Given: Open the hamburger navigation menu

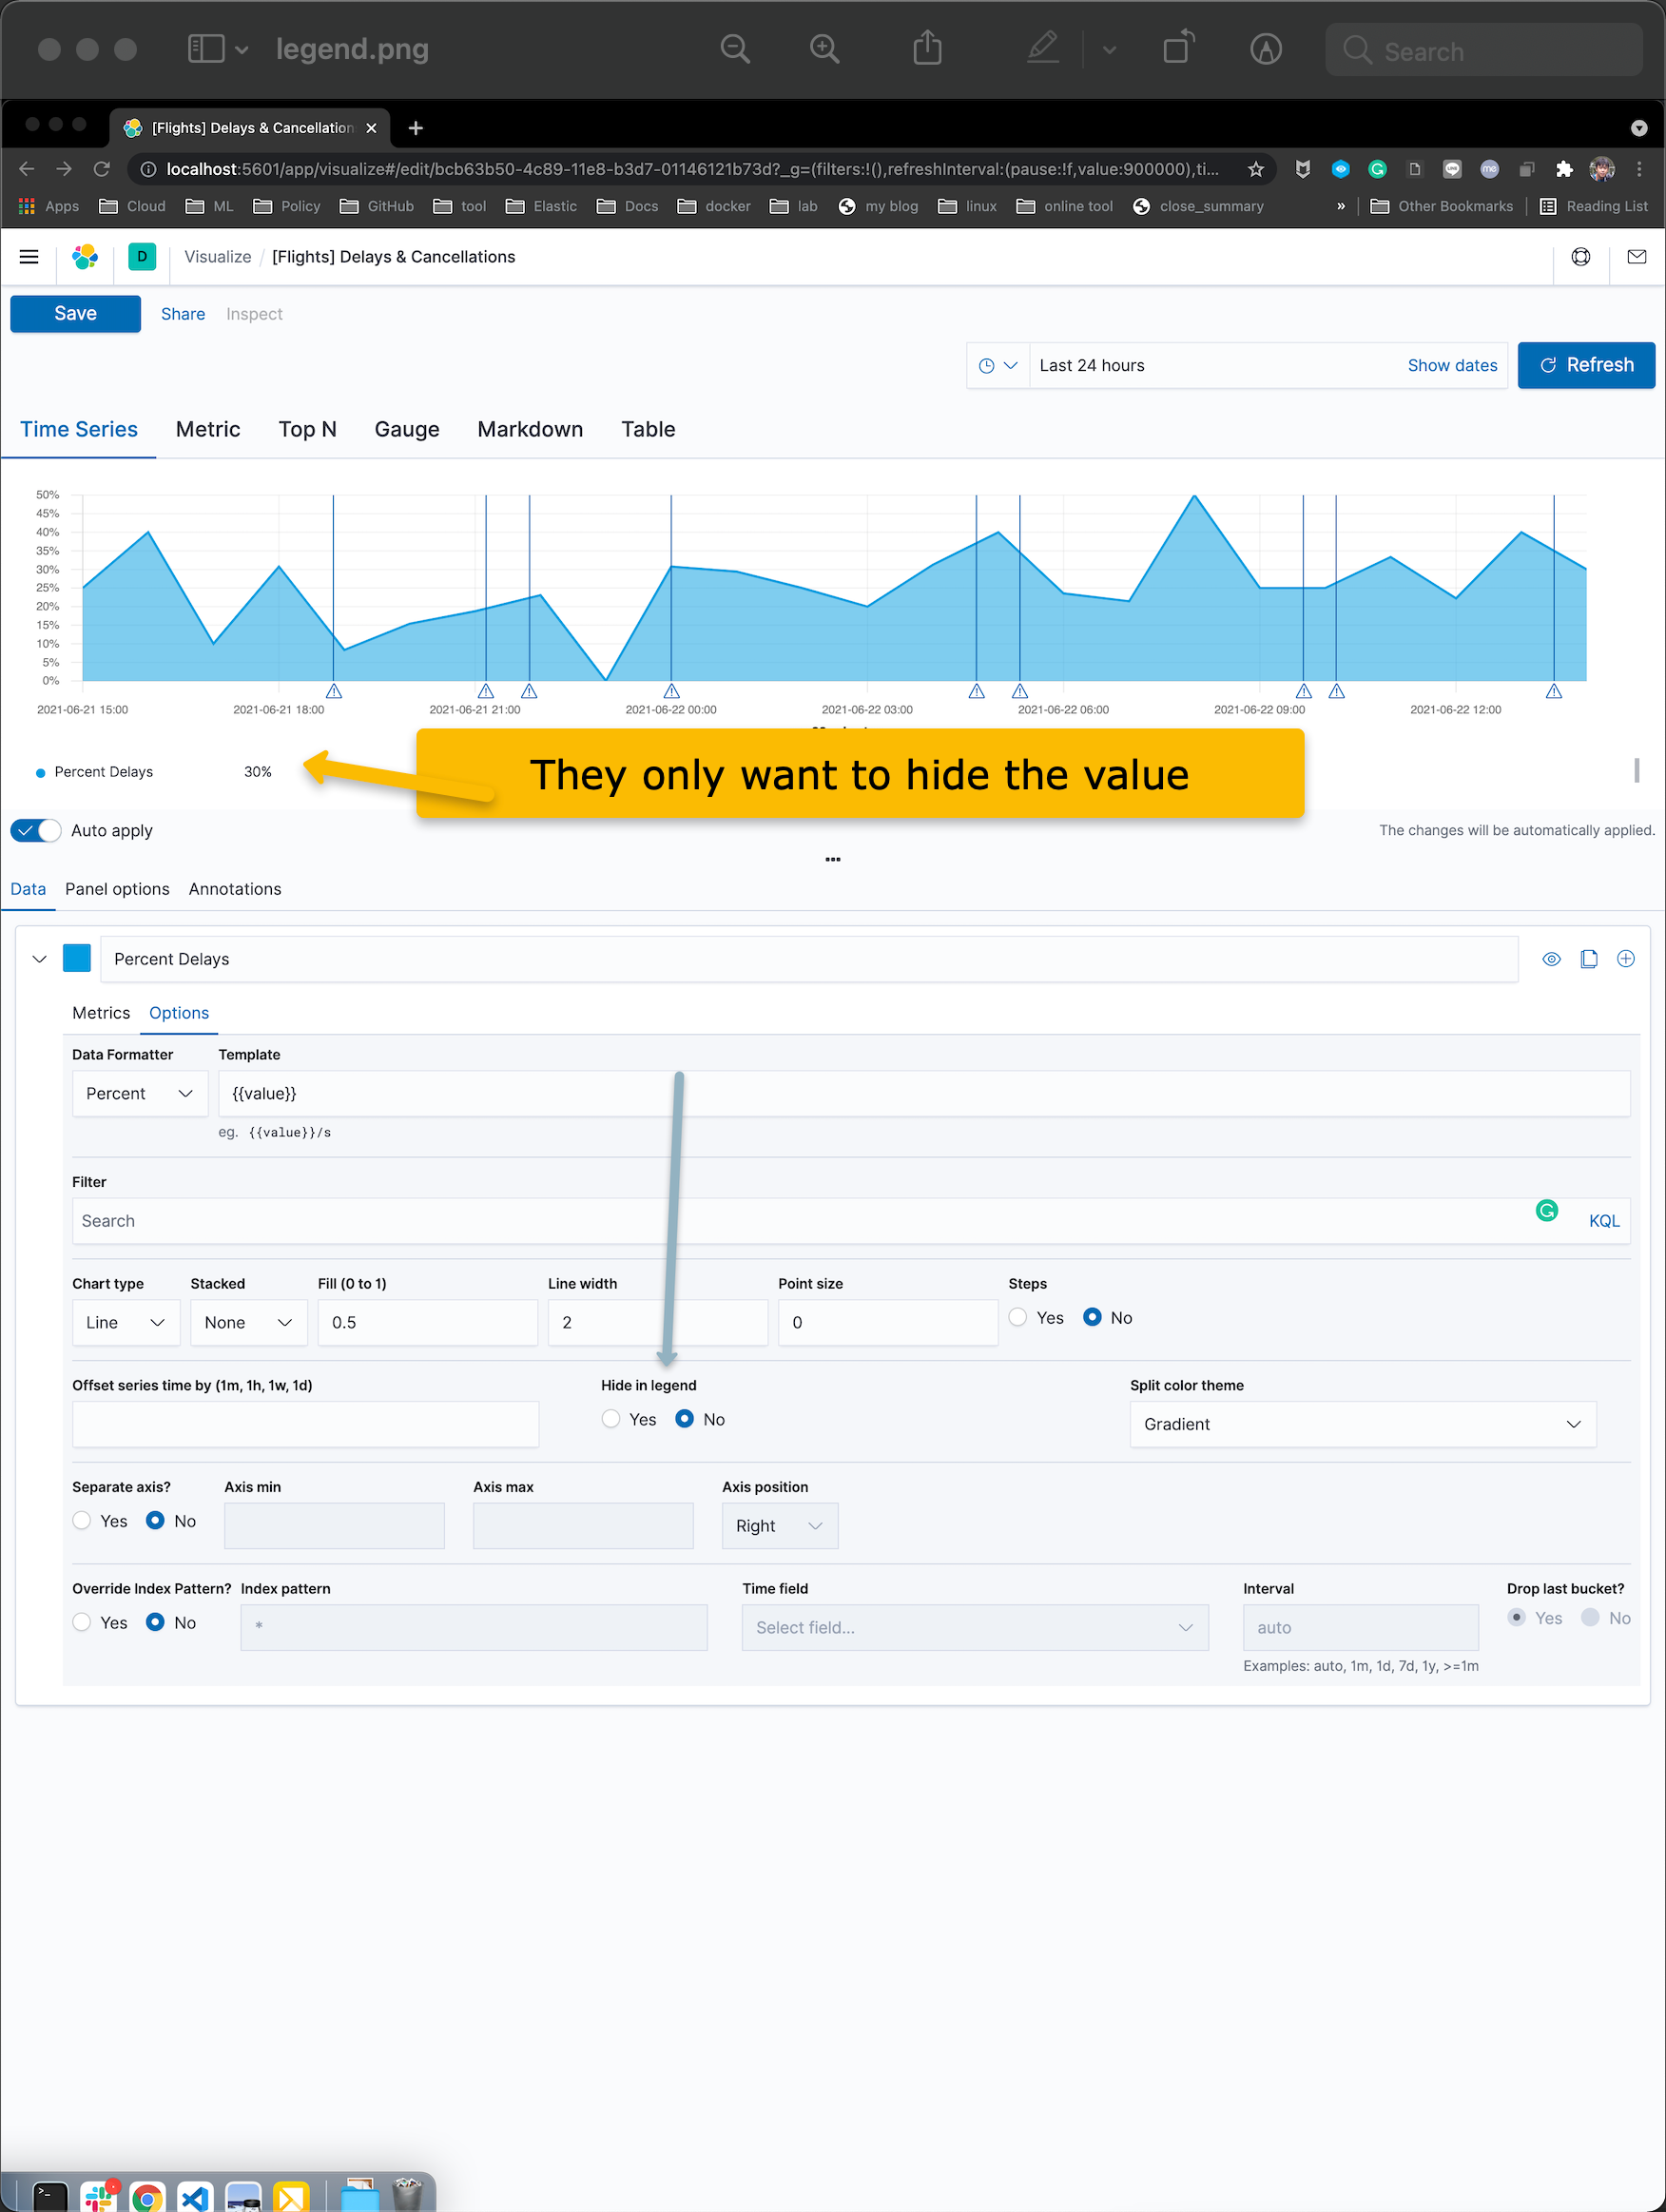Looking at the screenshot, I should click(x=28, y=256).
